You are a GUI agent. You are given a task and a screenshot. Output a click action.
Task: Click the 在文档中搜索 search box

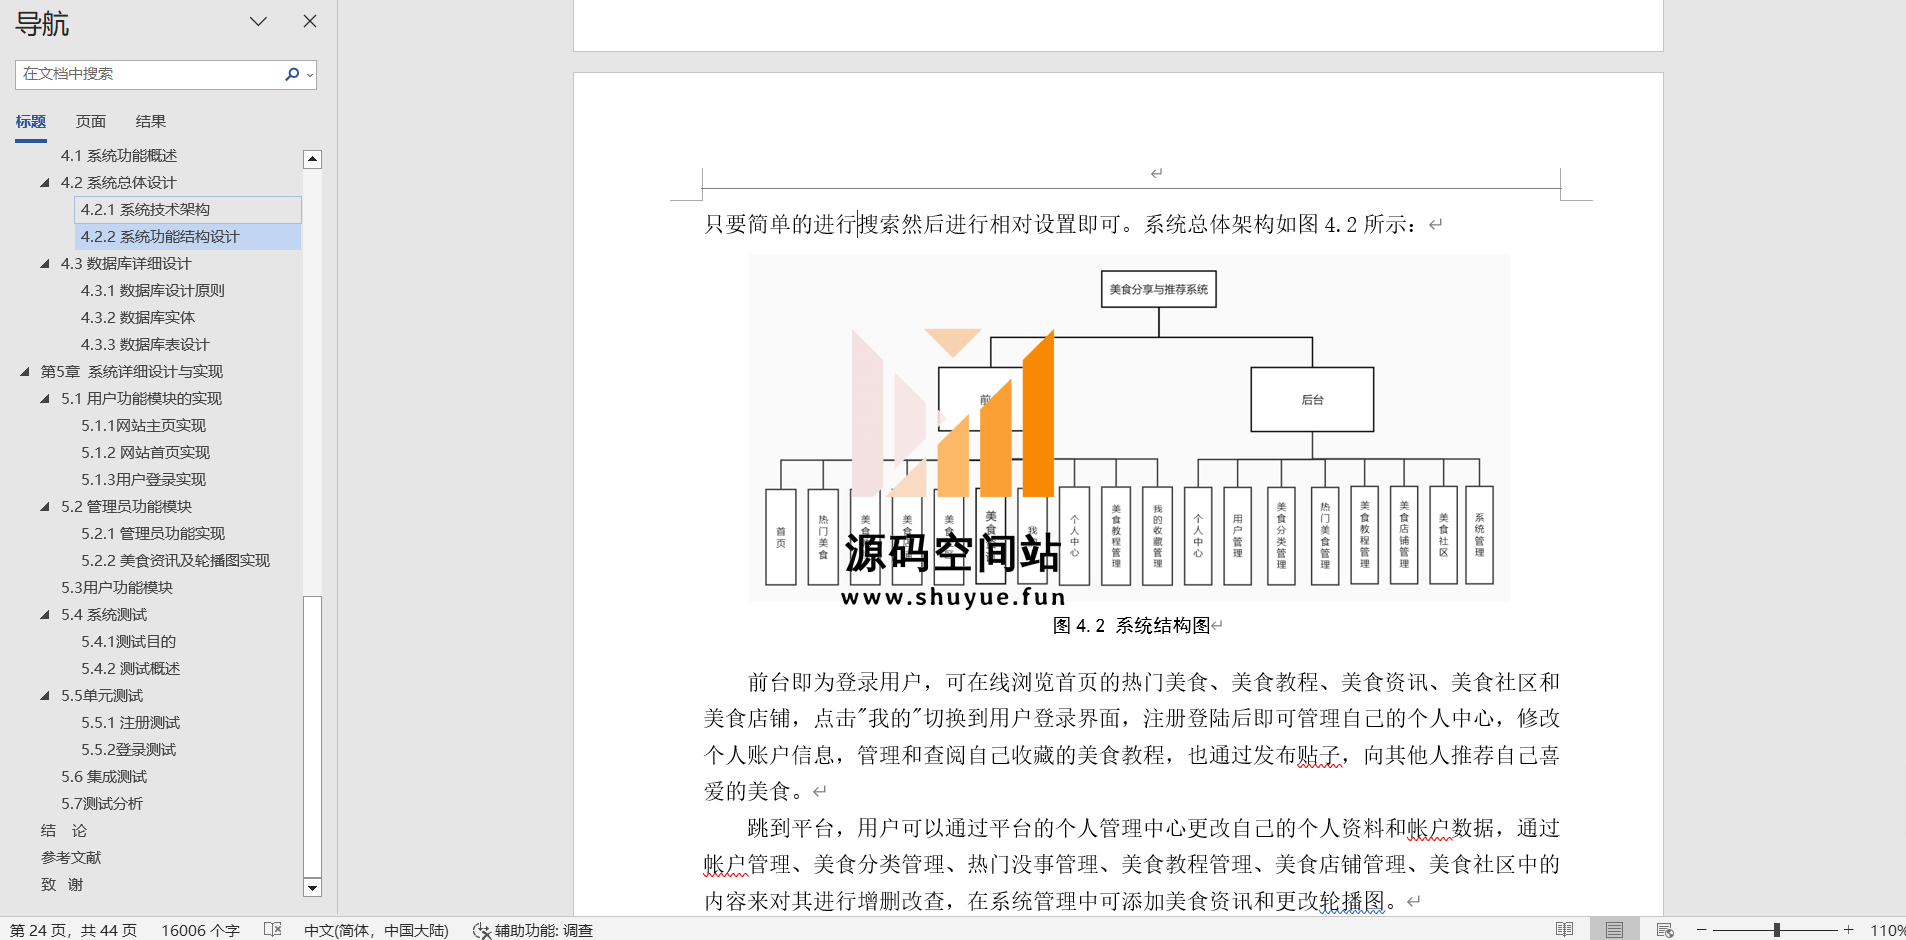(x=150, y=74)
